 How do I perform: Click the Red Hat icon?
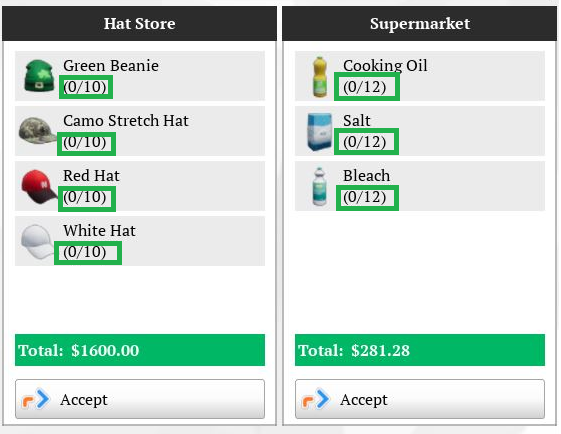39,186
